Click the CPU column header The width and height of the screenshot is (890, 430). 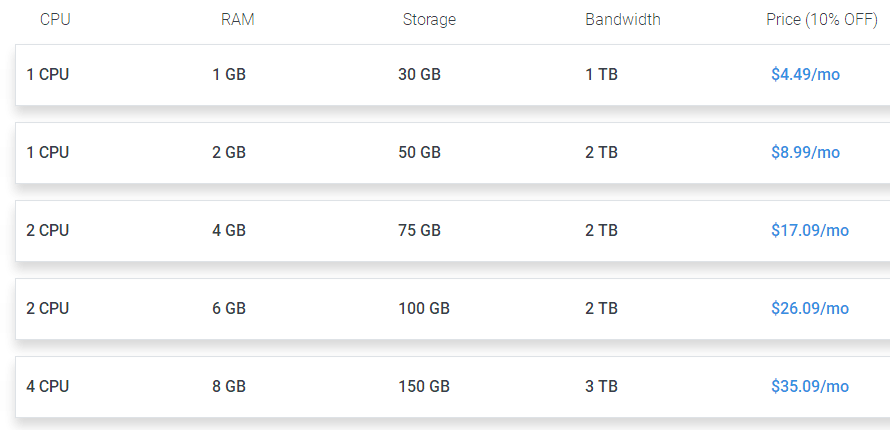click(55, 19)
